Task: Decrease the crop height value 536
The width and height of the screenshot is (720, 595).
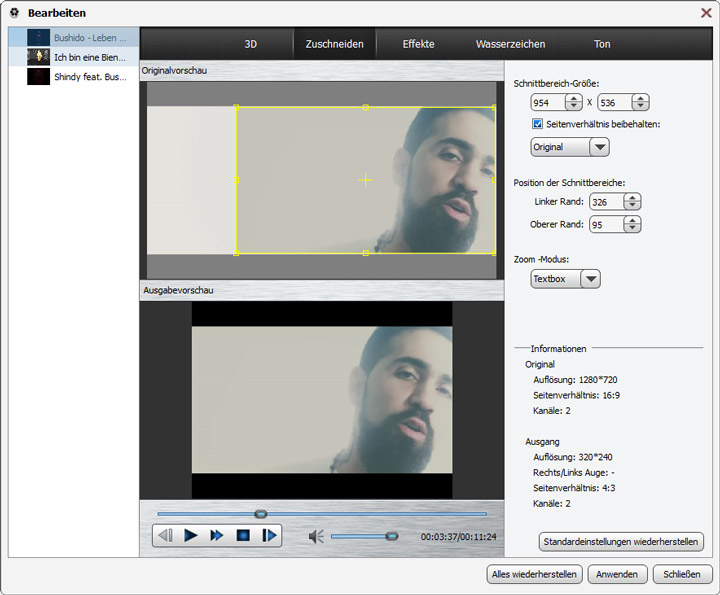Action: (x=640, y=107)
